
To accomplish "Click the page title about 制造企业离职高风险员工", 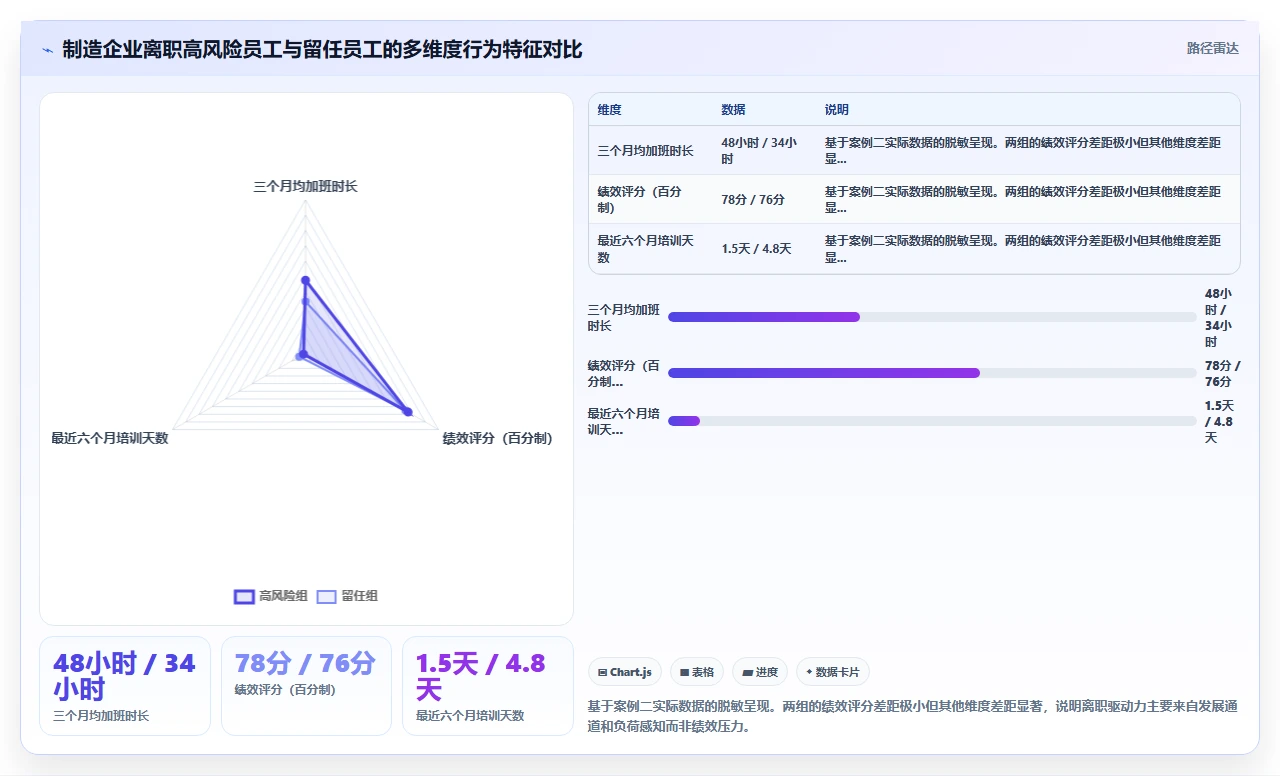I will pyautogui.click(x=322, y=49).
